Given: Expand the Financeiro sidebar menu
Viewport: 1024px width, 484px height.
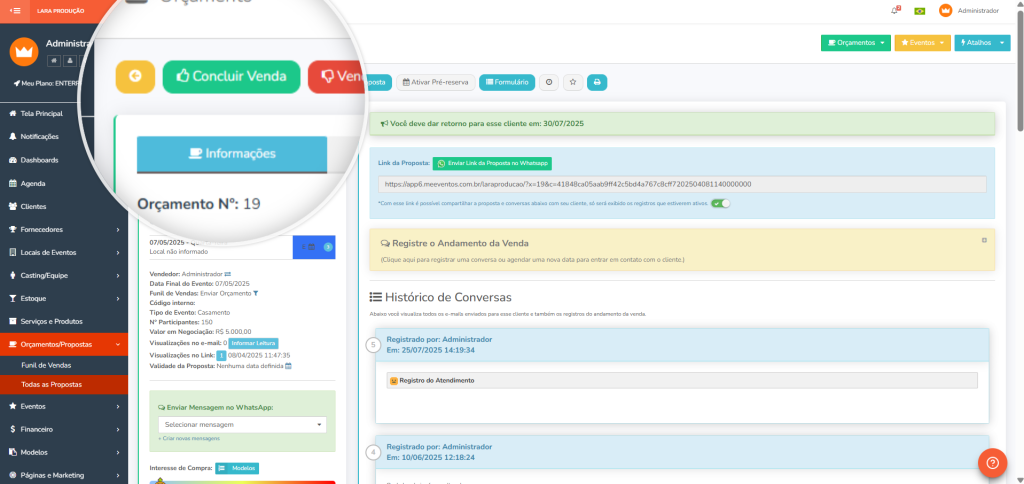Looking at the screenshot, I should tap(64, 429).
